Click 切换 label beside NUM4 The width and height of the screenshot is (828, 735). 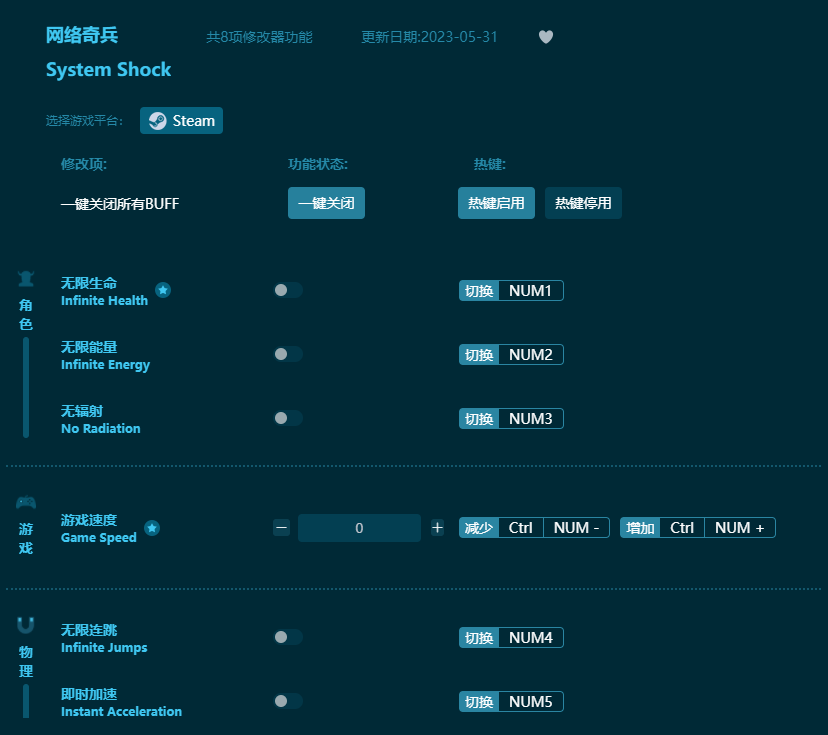click(479, 637)
